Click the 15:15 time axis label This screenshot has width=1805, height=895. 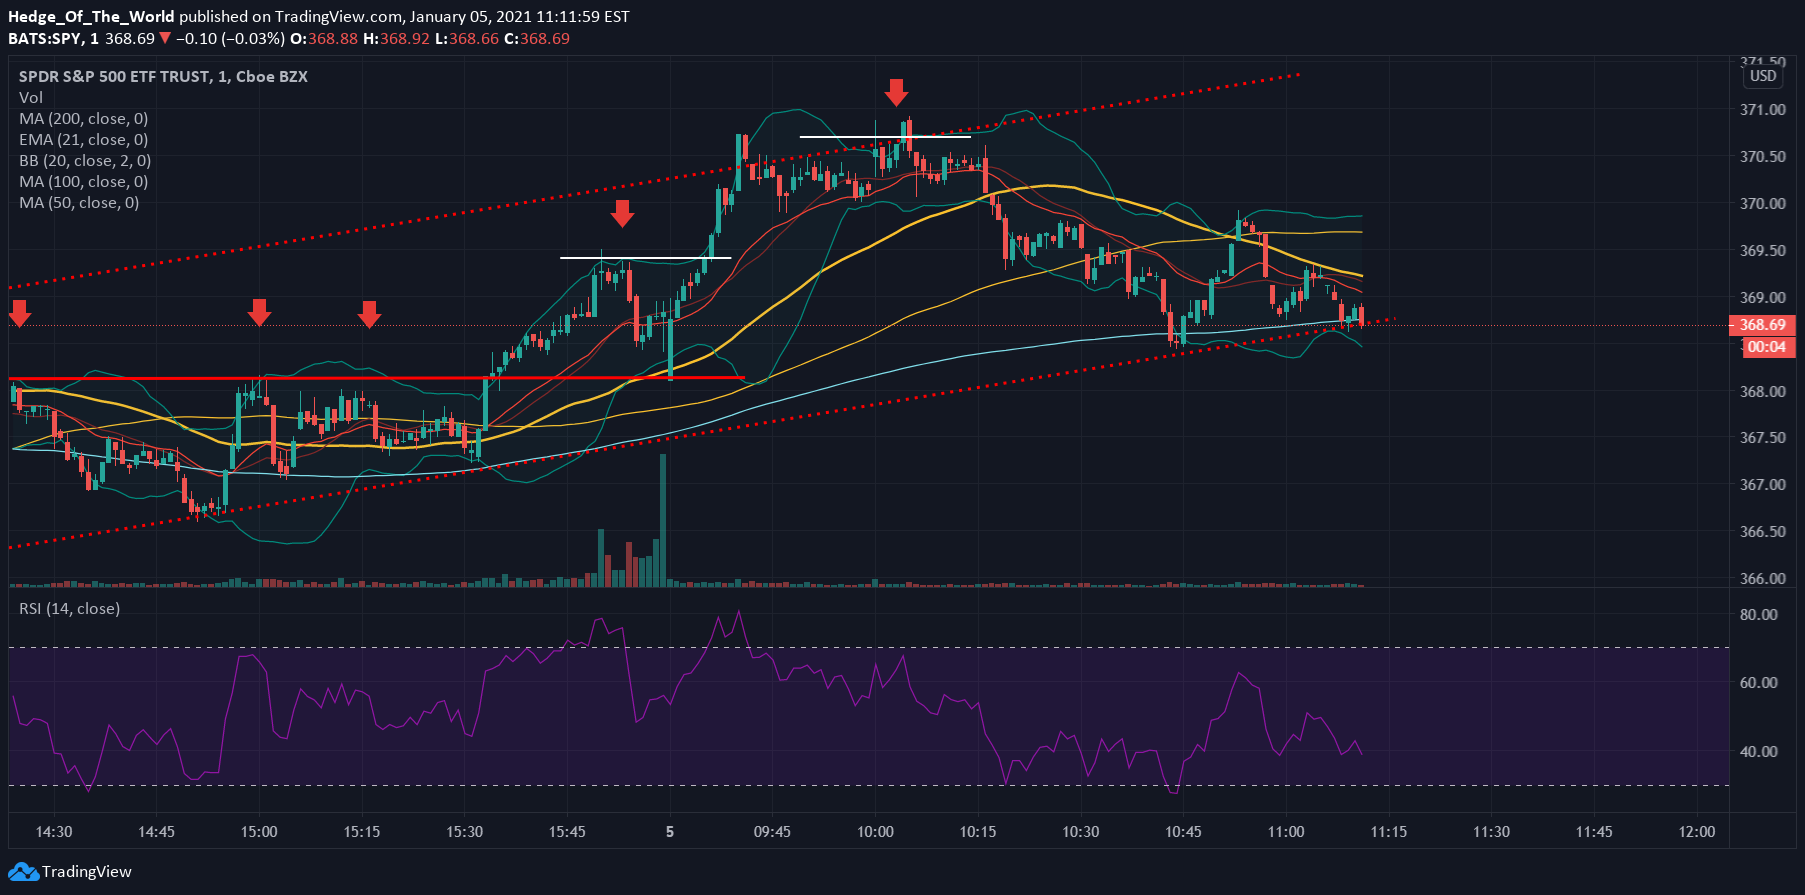click(362, 832)
